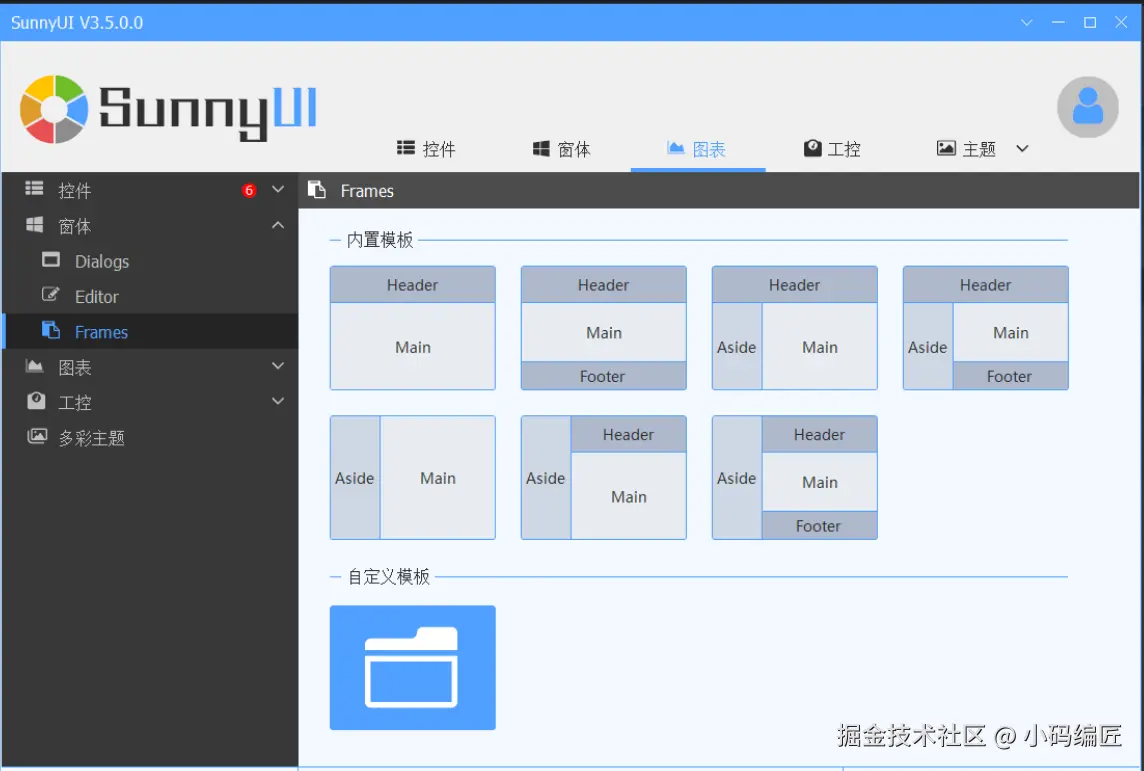Click the top nav 图表 chart icon
Viewport: 1144px width, 771px height.
[x=676, y=148]
